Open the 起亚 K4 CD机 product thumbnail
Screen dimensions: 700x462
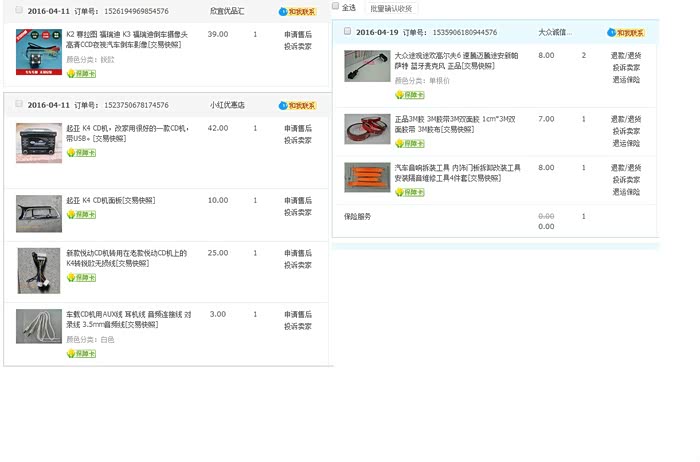[38, 143]
